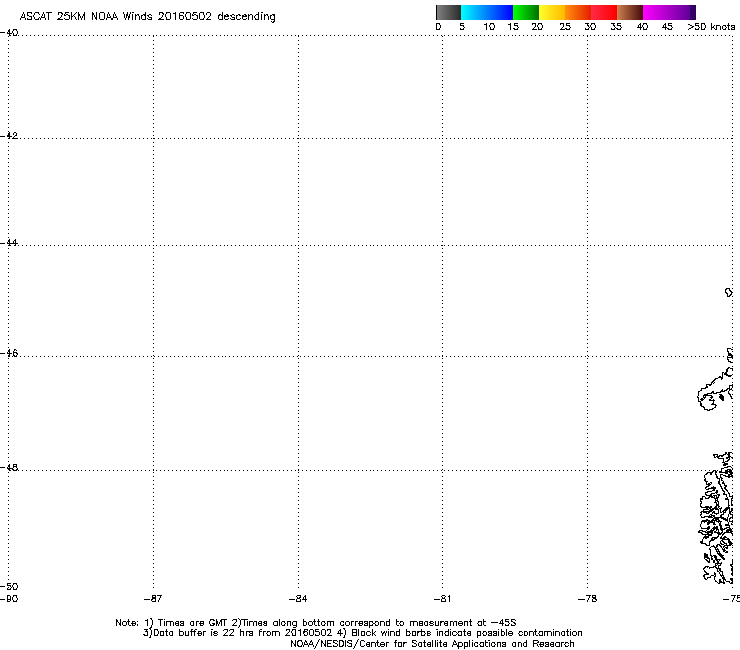Click the "-44" latitude axis label

(x=9, y=243)
